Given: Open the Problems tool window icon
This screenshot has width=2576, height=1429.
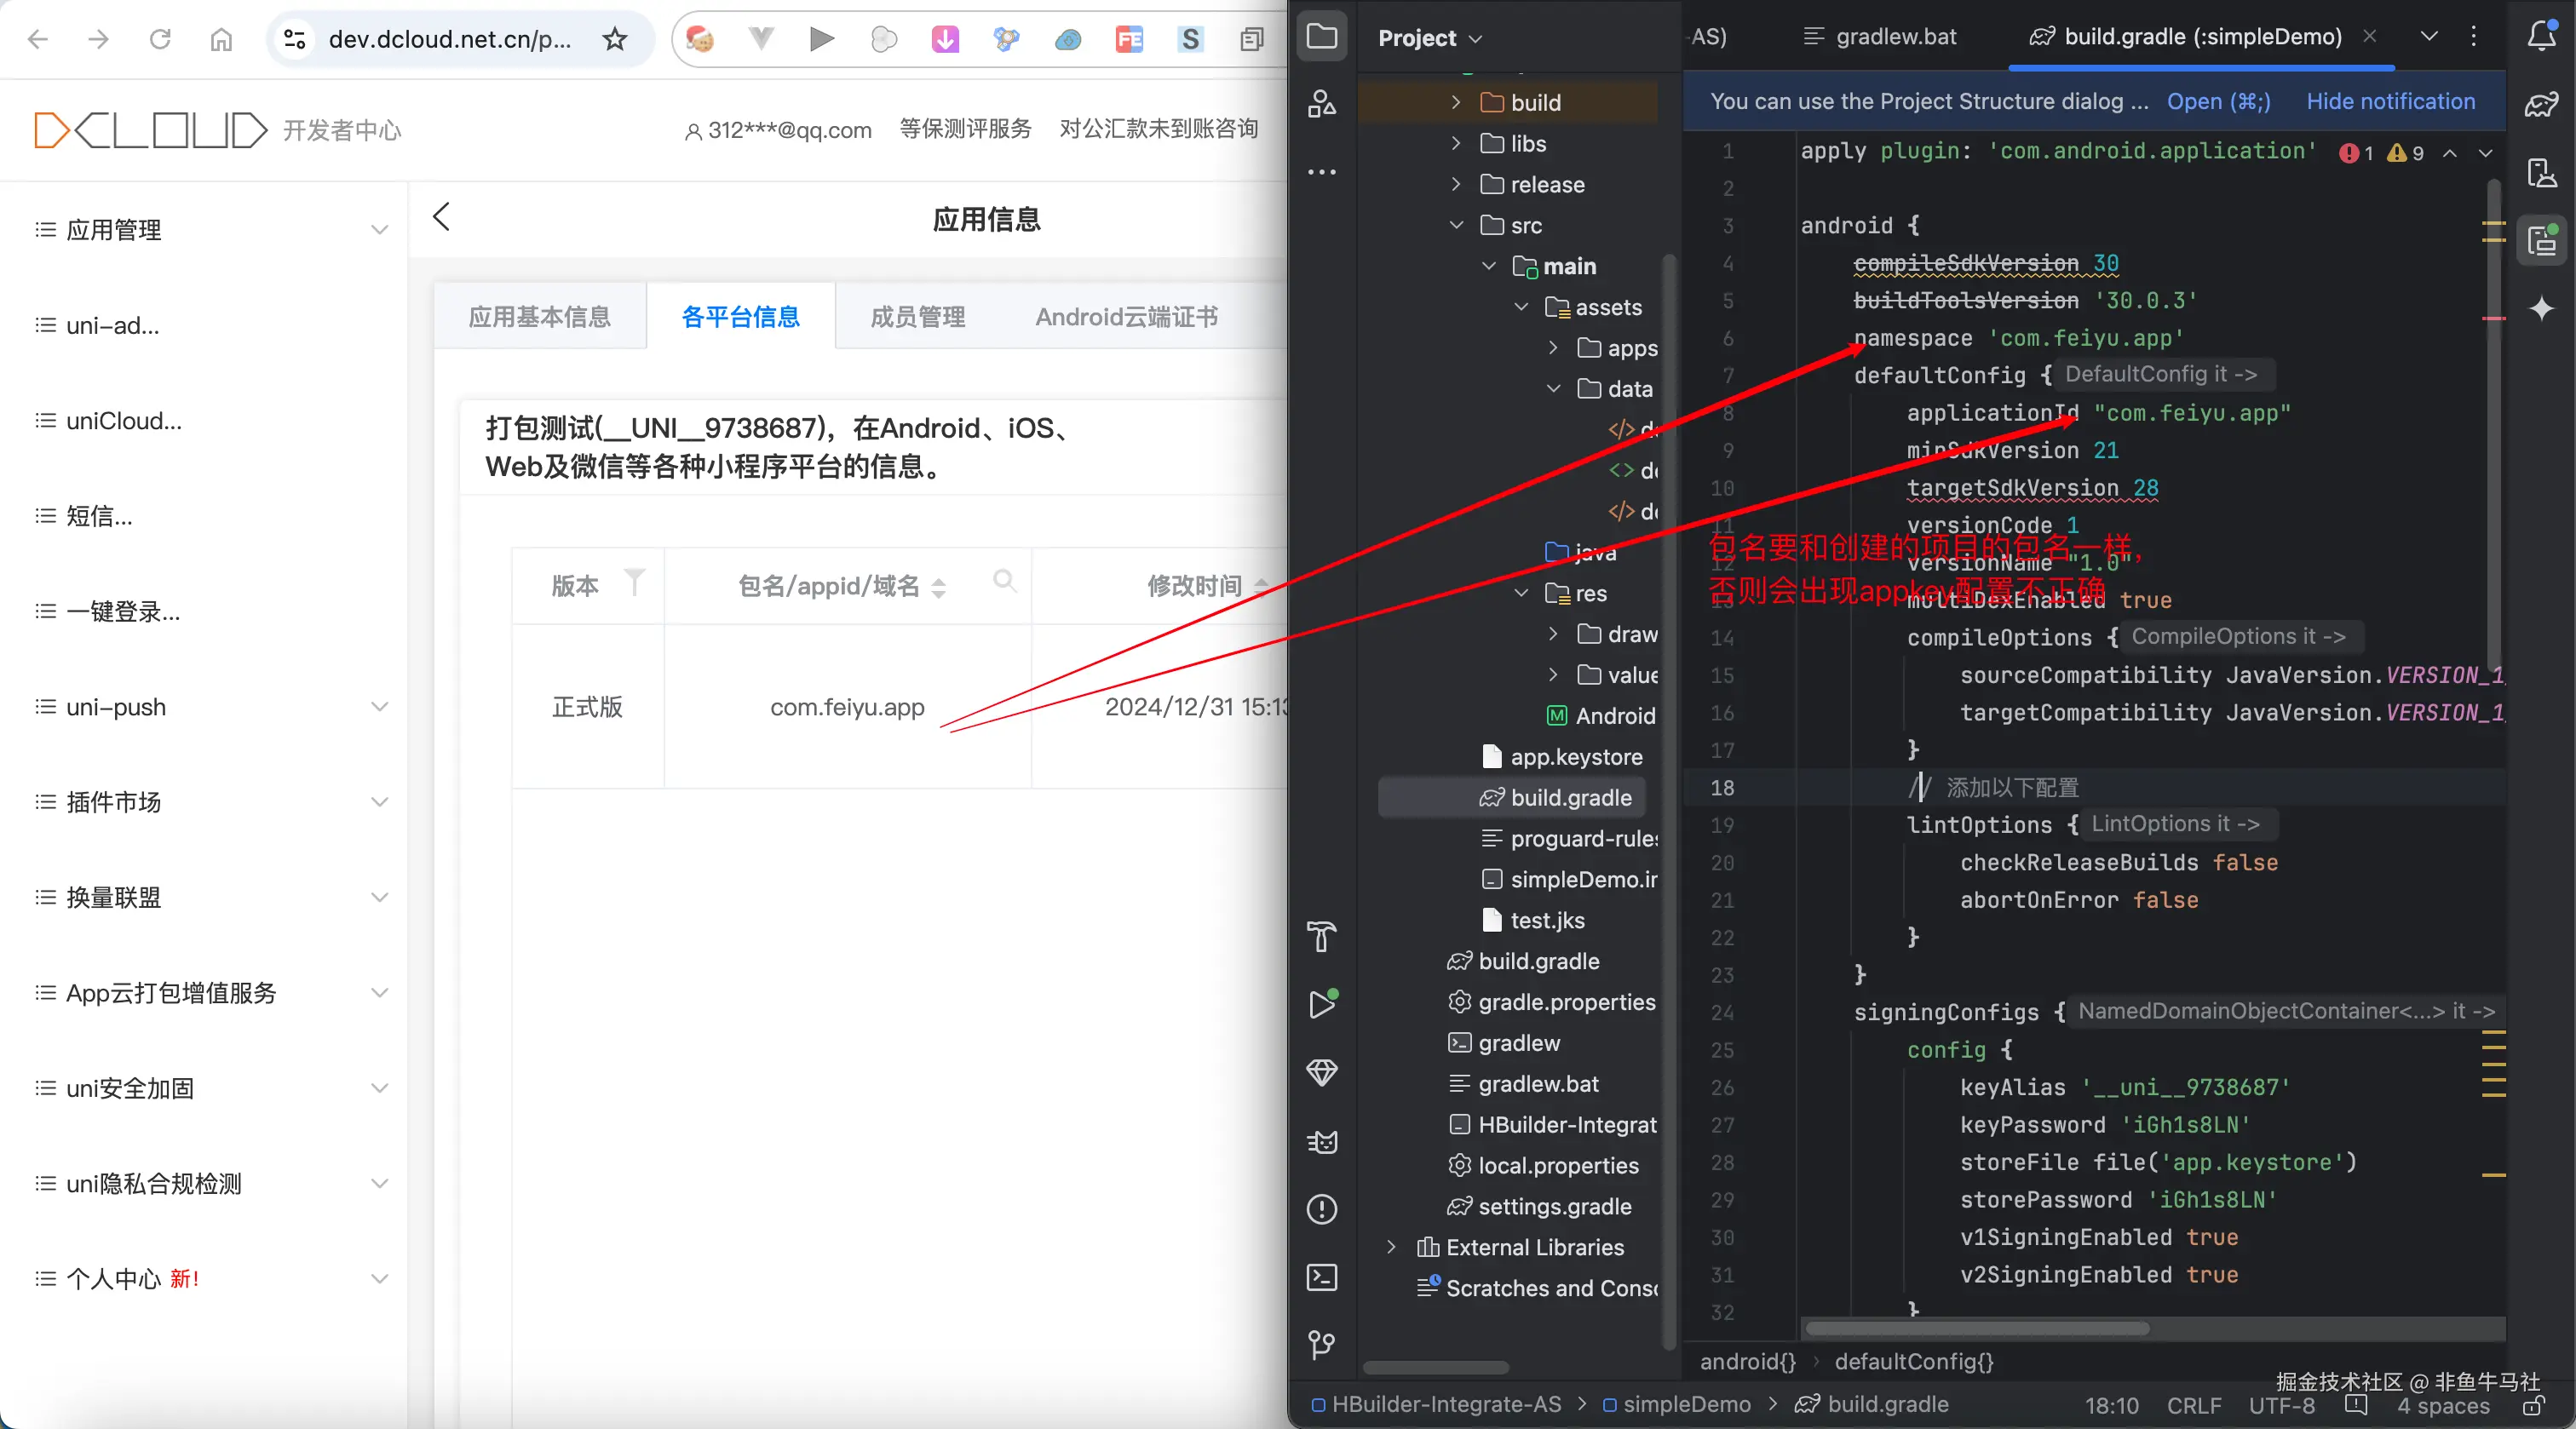Looking at the screenshot, I should click(x=1321, y=1209).
